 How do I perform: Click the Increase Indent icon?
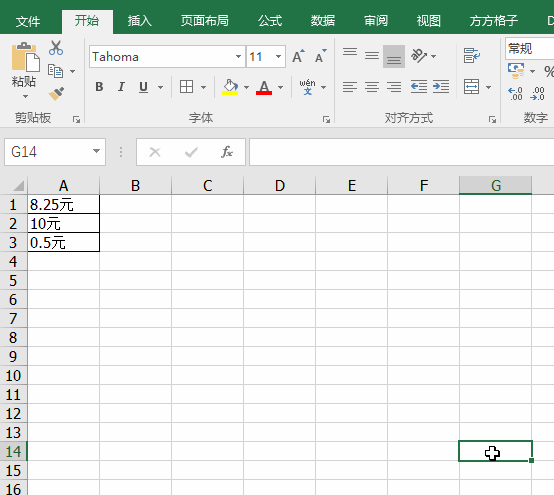(x=441, y=87)
